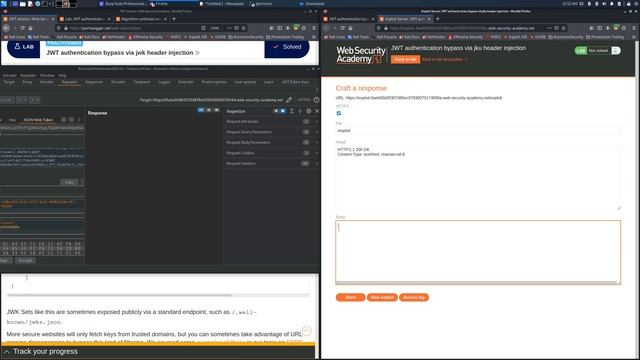Click the View exploit button
Image resolution: width=640 pixels, height=360 pixels.
pos(382,298)
